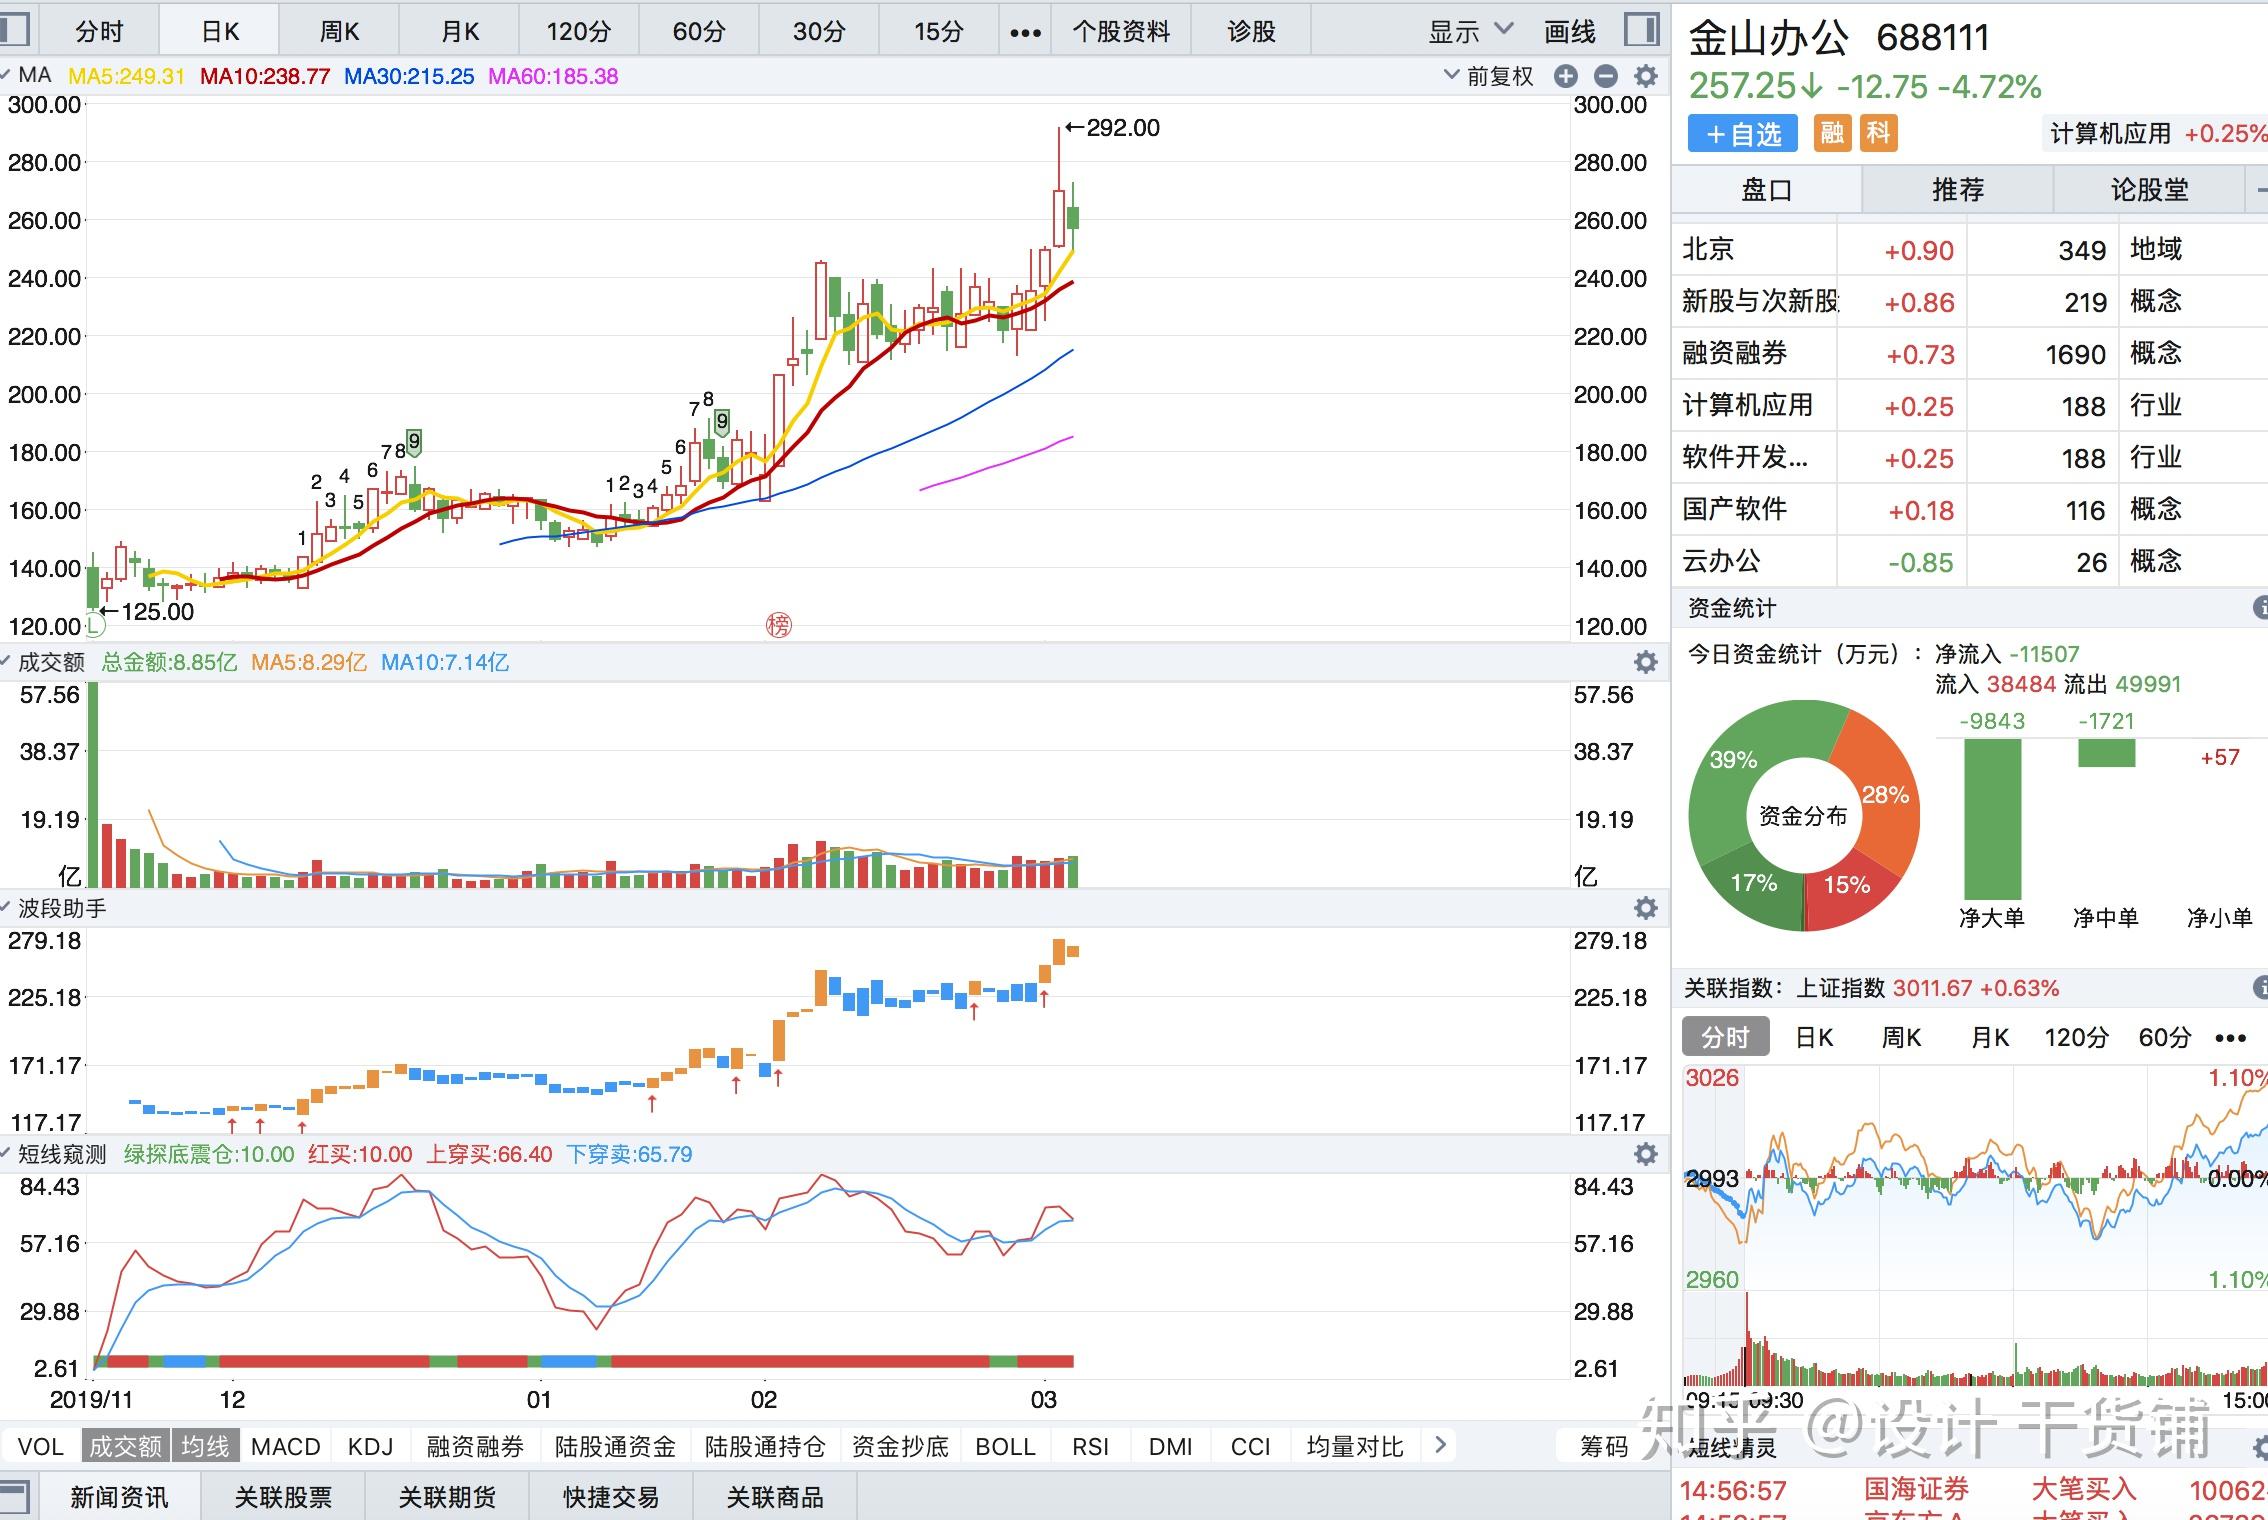This screenshot has width=2268, height=1520.
Task: Open 关联商品 bottom tab
Action: [775, 1497]
